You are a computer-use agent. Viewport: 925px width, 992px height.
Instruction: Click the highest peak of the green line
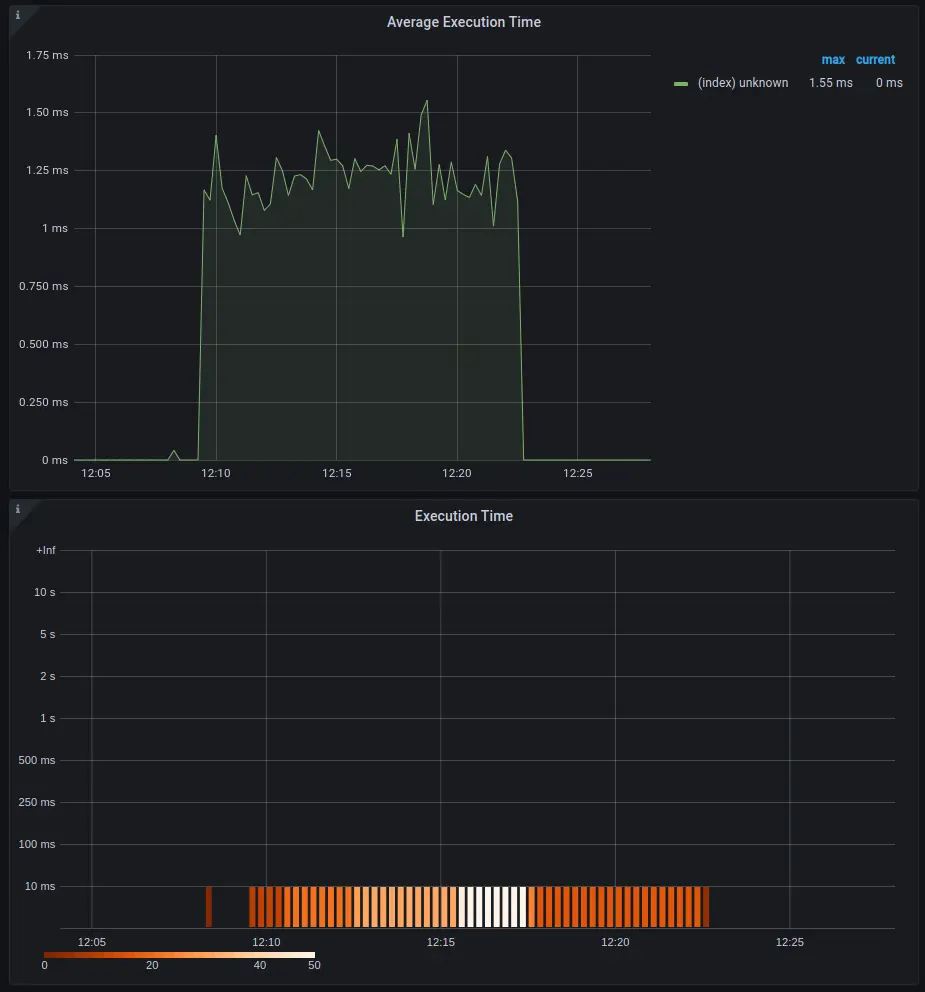[427, 101]
